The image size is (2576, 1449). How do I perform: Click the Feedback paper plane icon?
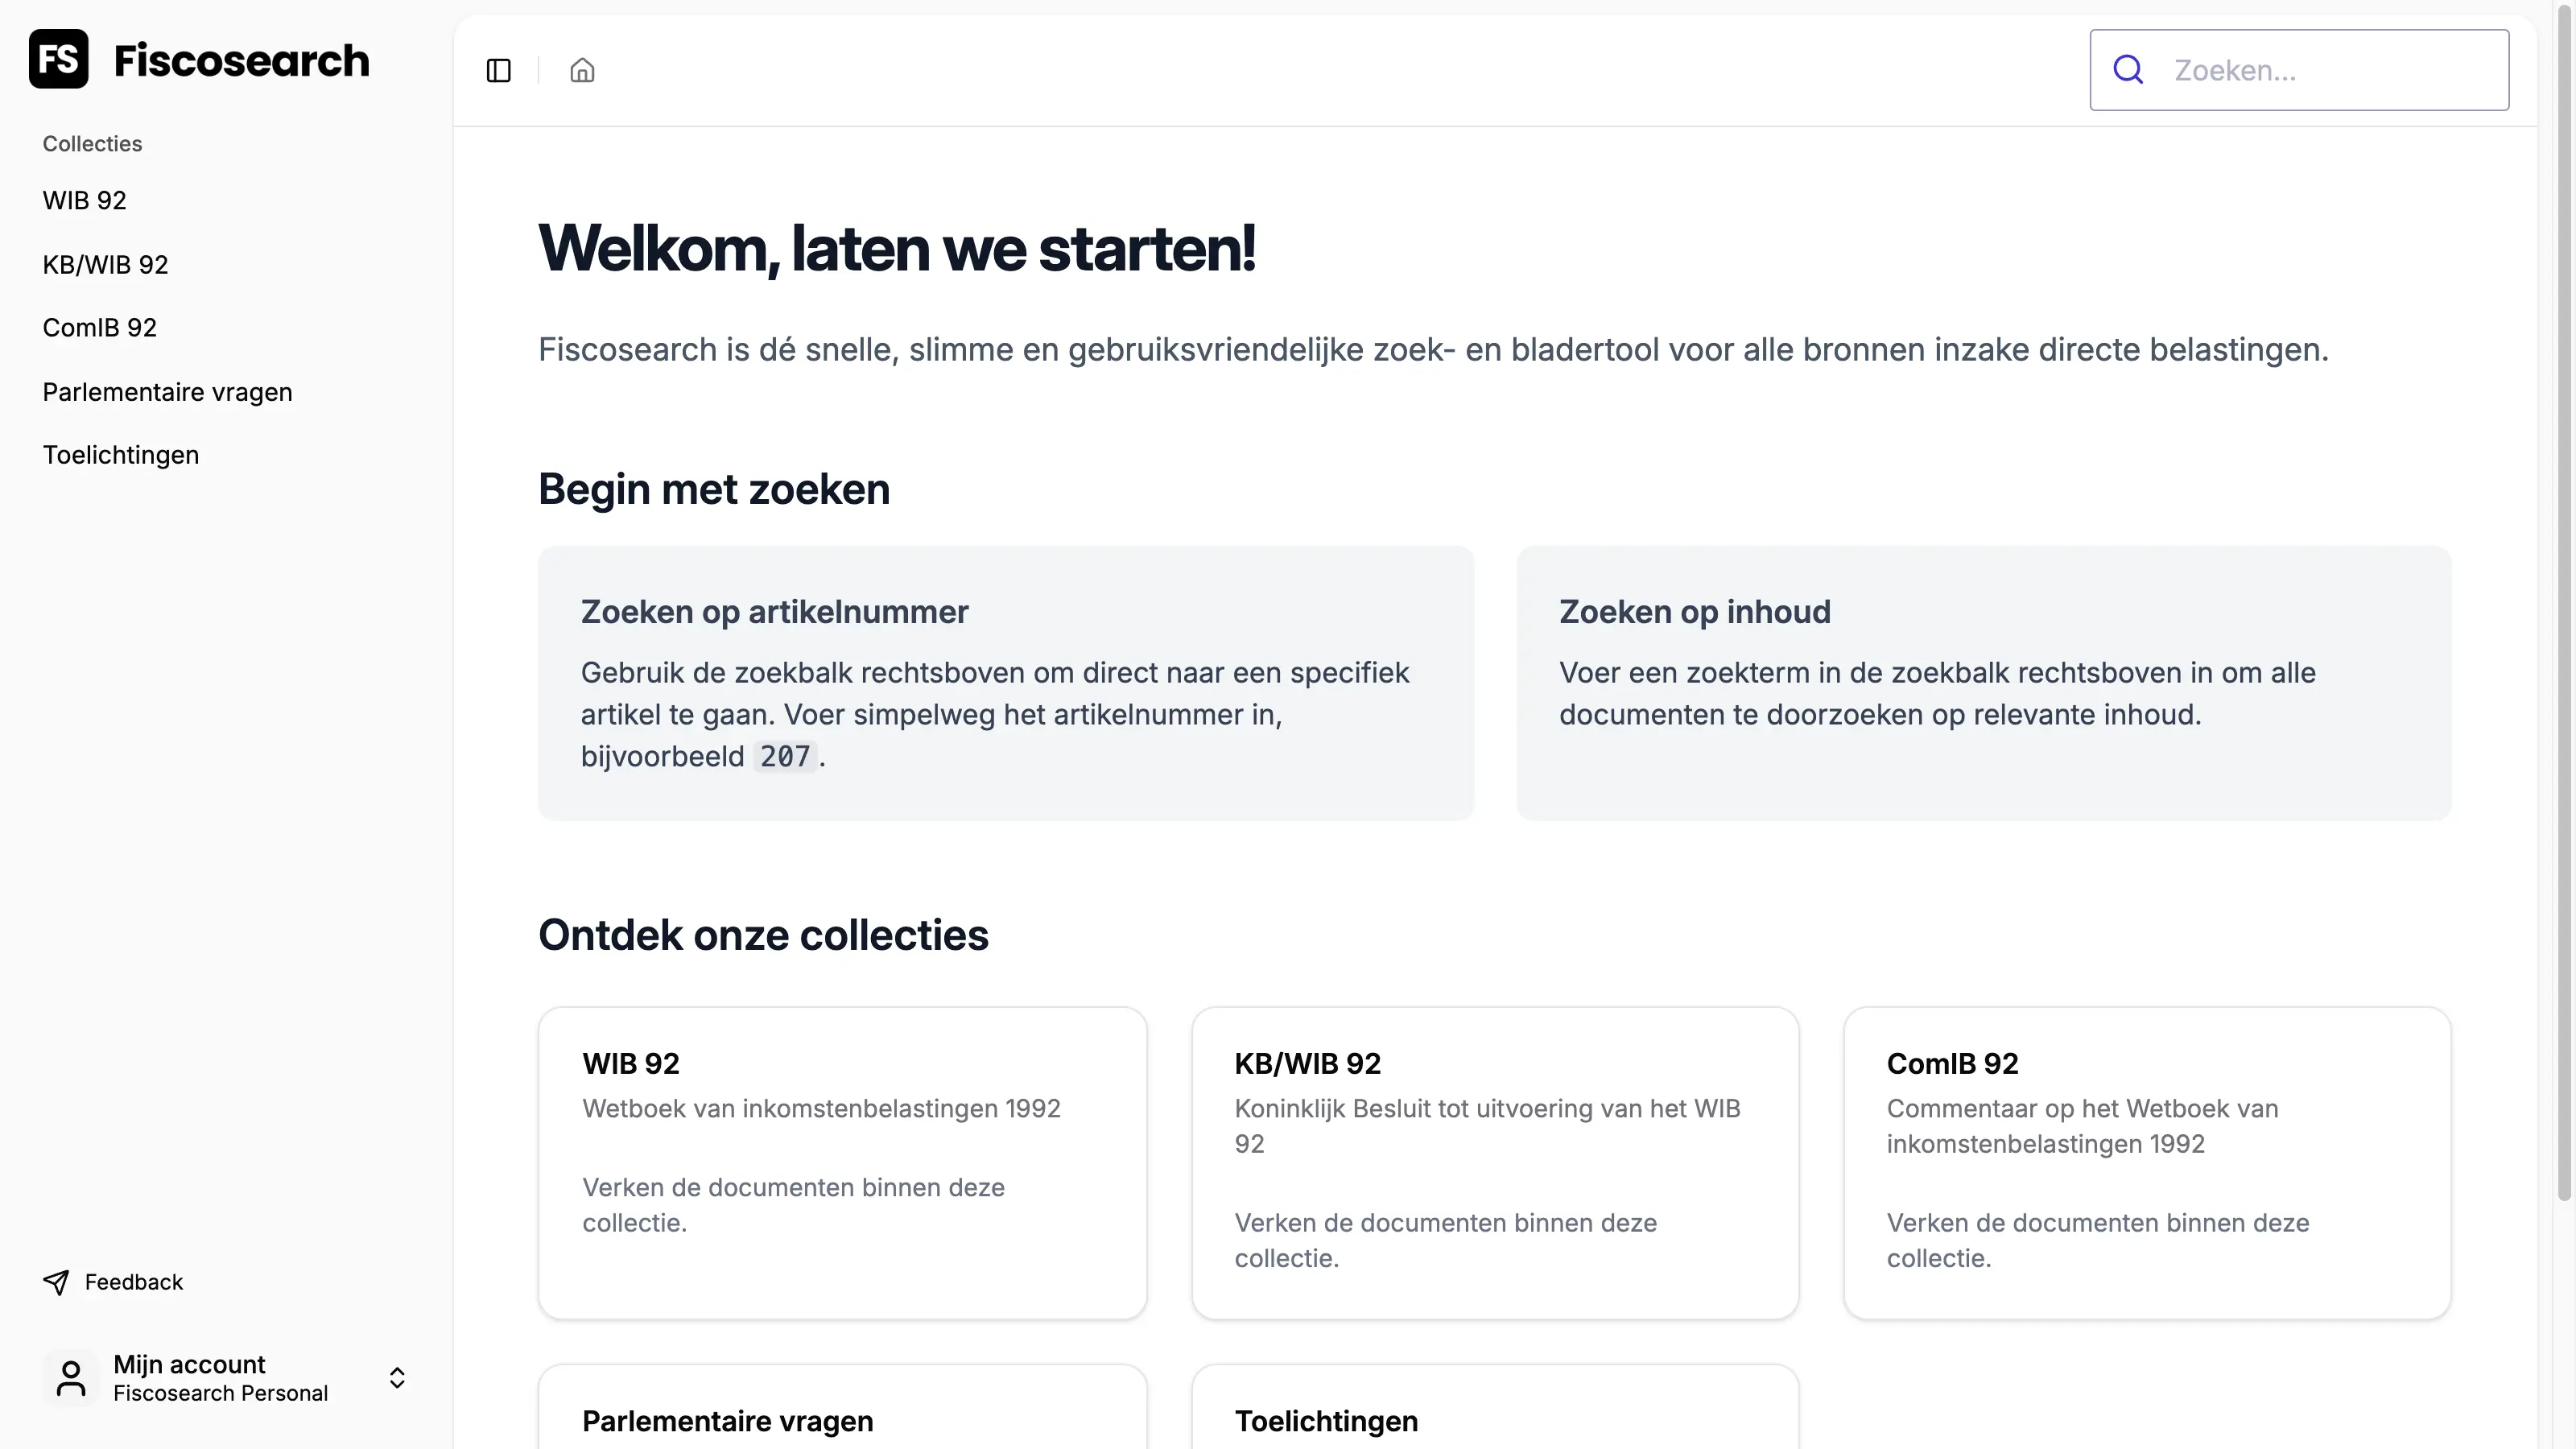56,1281
